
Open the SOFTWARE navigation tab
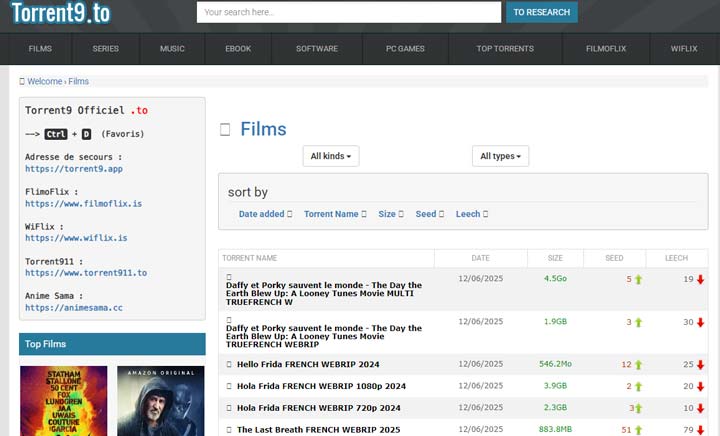[317, 49]
